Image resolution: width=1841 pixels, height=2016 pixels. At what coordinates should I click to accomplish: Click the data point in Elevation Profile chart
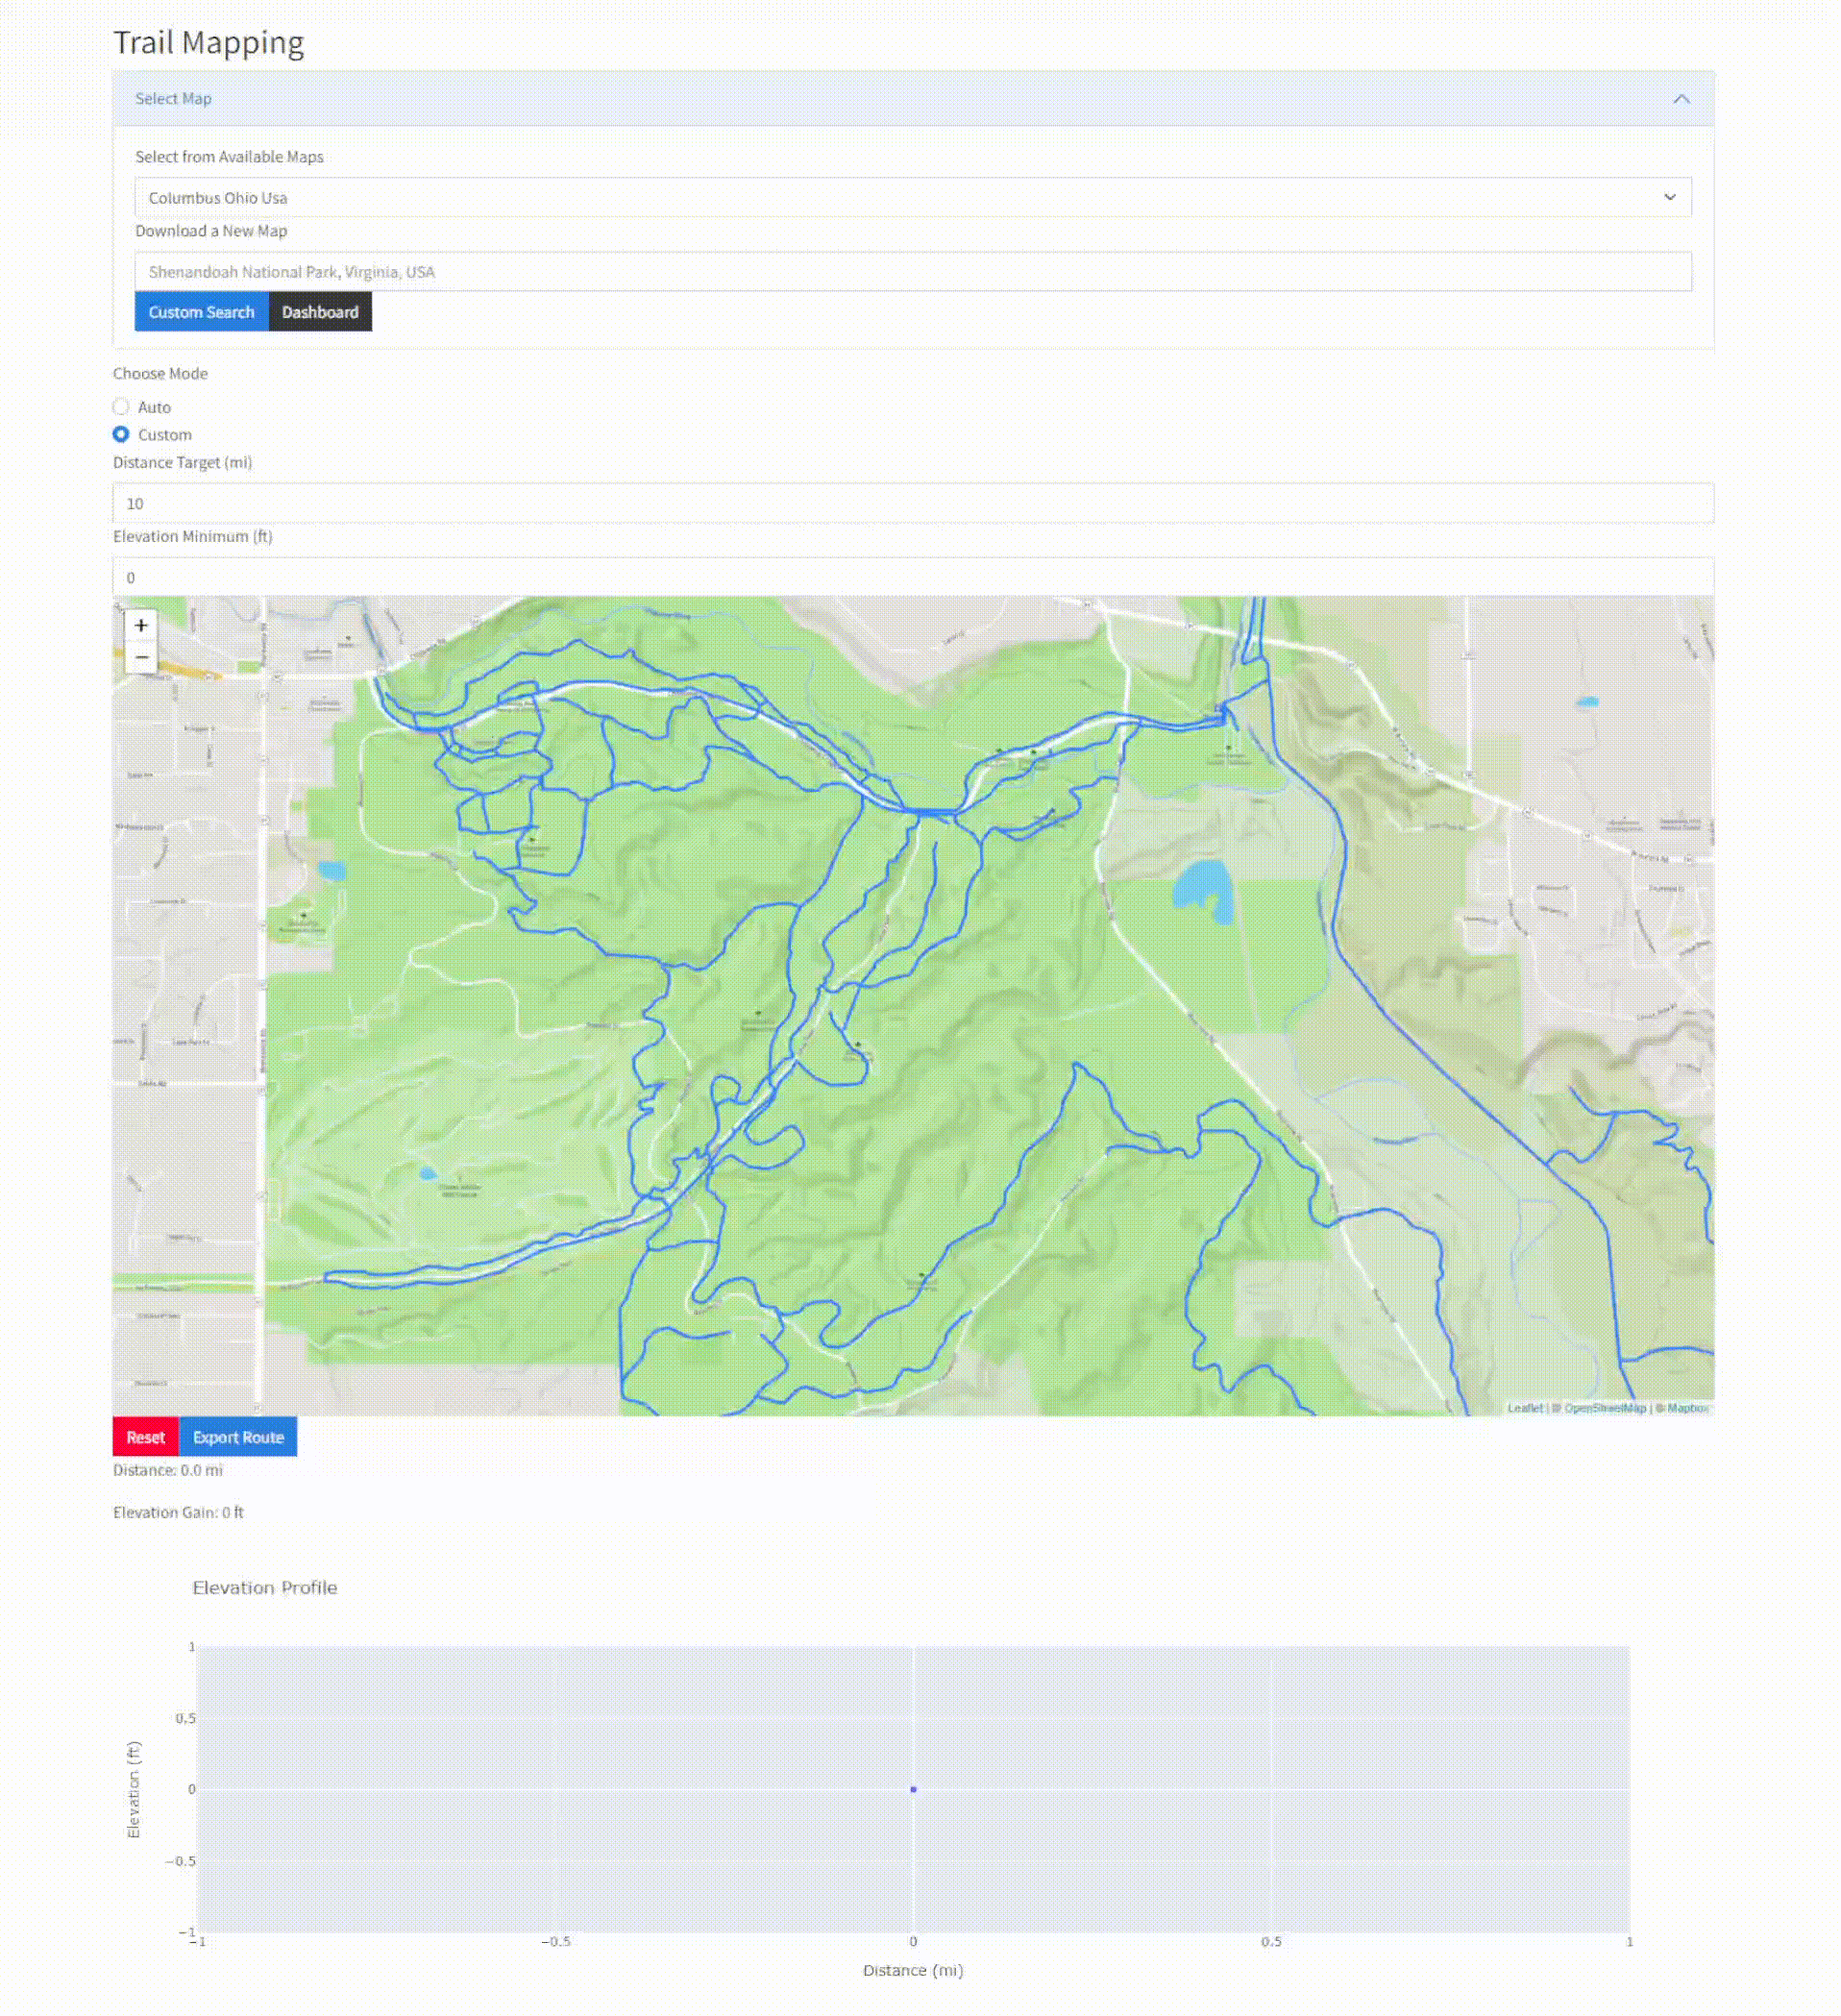click(x=913, y=1790)
